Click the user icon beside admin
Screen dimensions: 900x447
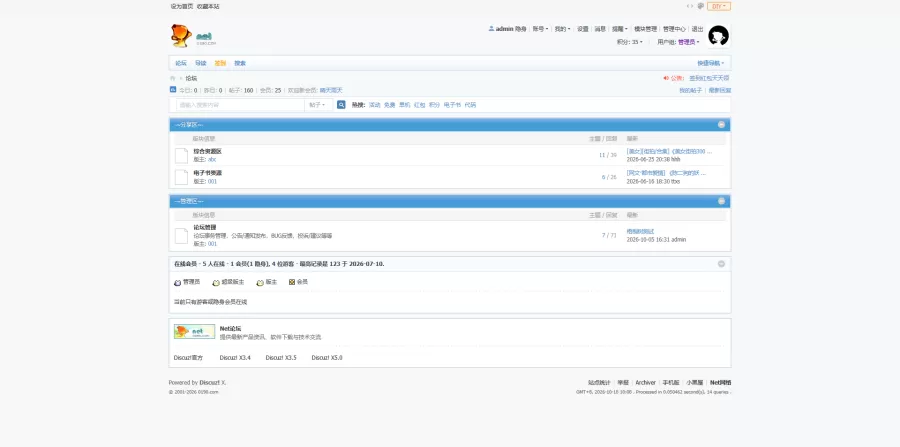(491, 29)
